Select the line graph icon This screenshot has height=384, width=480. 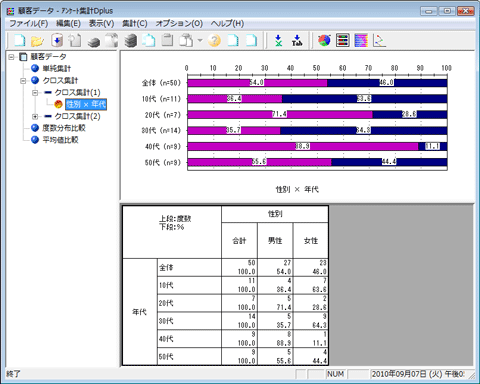click(379, 41)
